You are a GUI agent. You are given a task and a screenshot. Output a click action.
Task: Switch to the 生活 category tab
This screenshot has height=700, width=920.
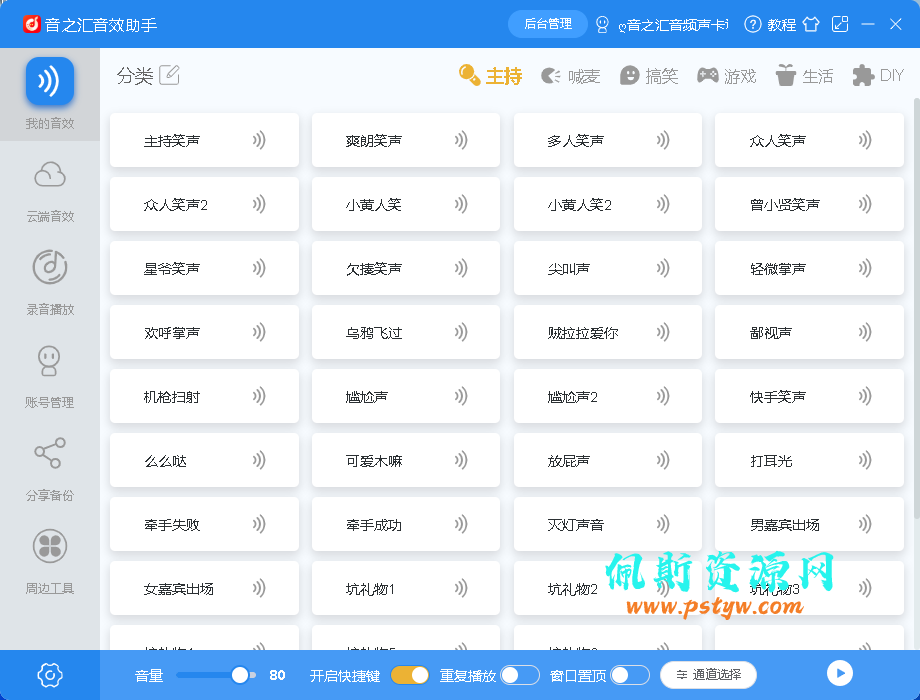(x=804, y=76)
